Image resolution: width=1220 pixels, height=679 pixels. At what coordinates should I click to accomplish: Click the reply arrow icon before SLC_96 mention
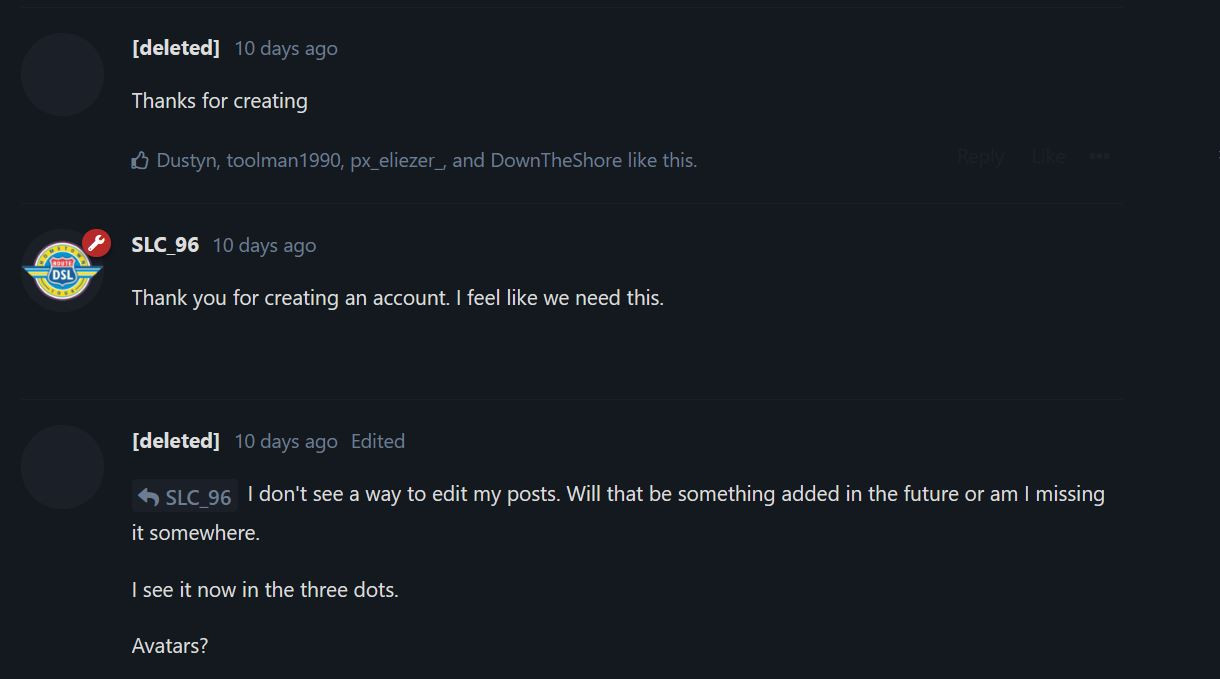click(149, 497)
